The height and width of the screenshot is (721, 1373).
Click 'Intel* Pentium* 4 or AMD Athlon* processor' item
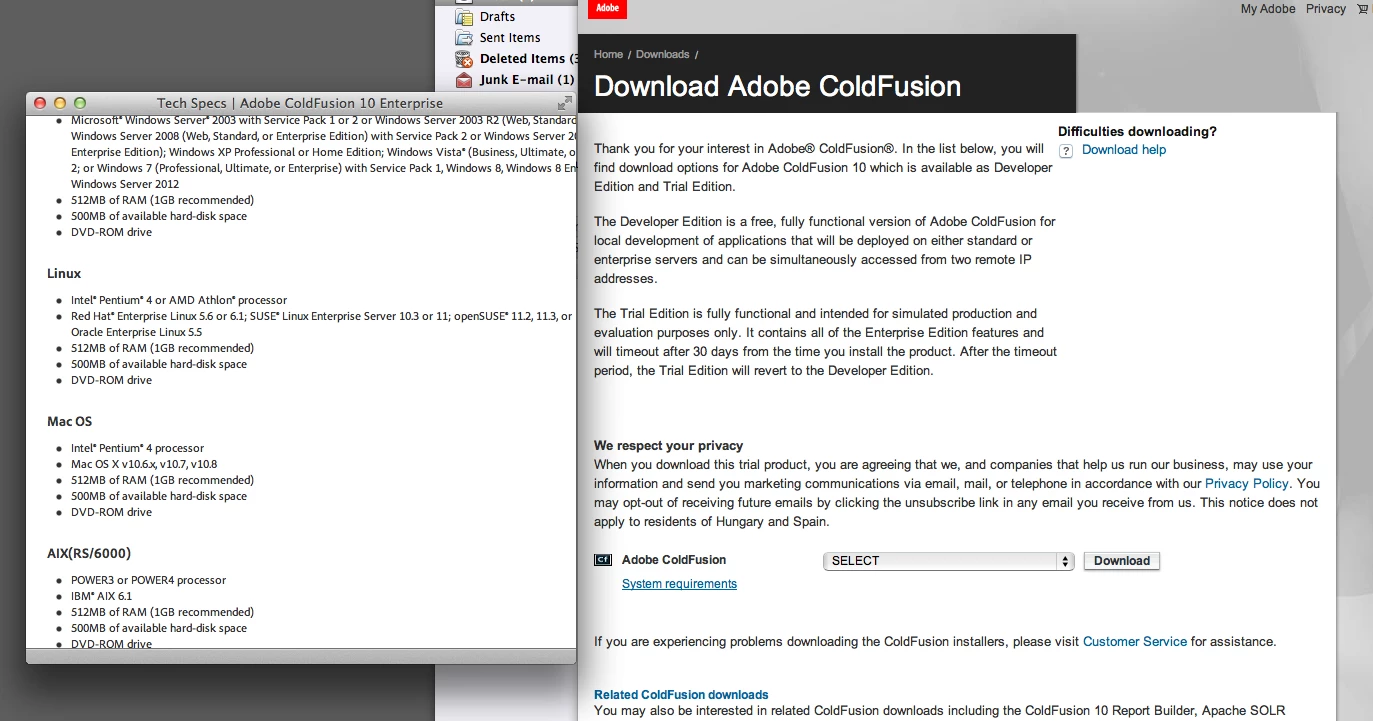coord(179,300)
